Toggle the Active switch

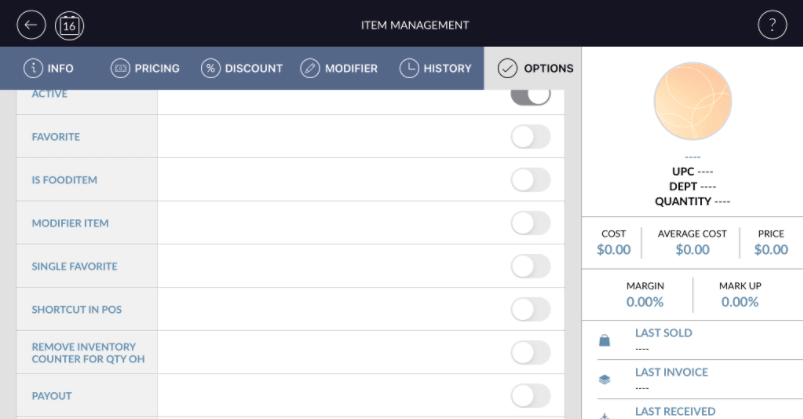530,95
